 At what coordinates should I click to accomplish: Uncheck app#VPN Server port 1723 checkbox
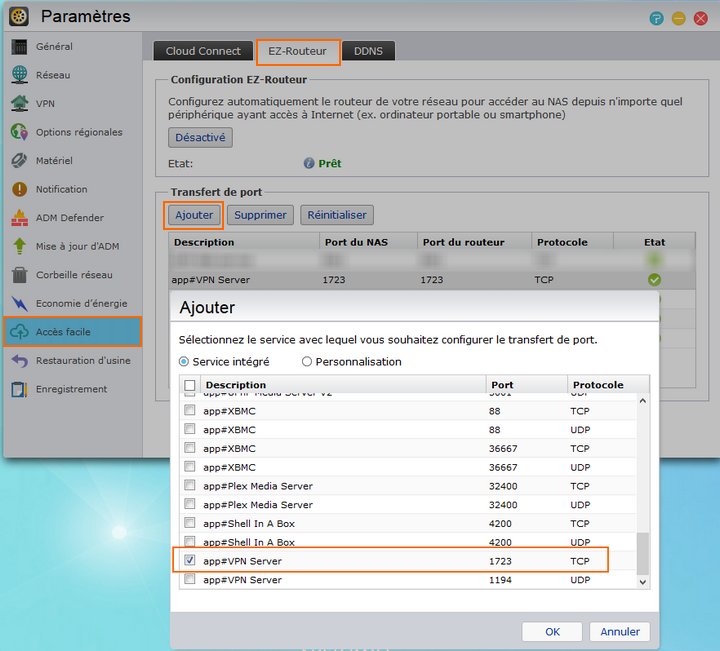(190, 561)
